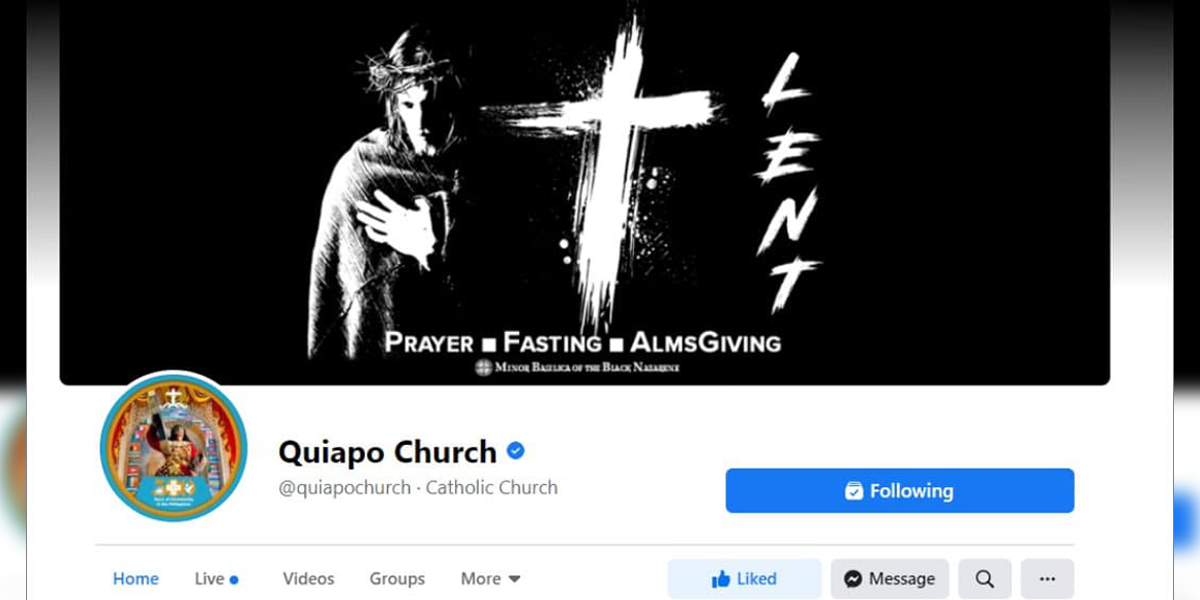This screenshot has height=600, width=1200.
Task: Click the blue dot next to Live
Action: pos(234,579)
